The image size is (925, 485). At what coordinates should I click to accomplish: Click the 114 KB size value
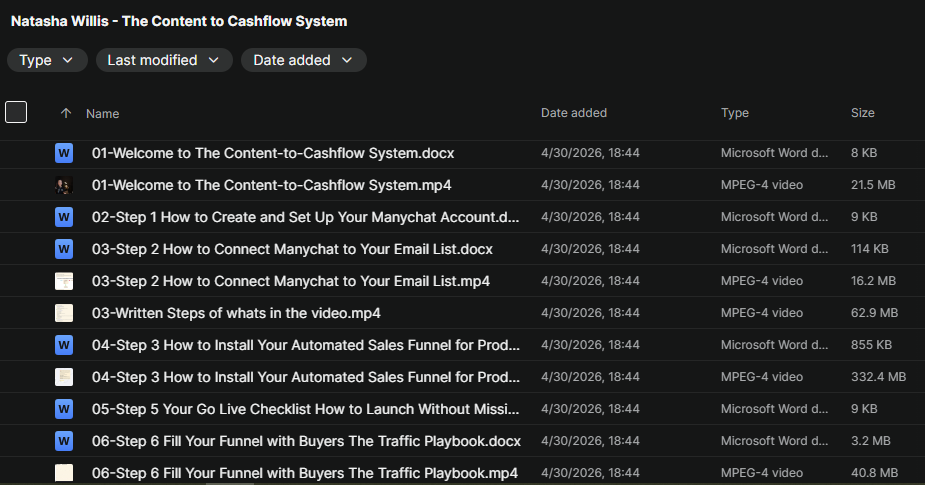tap(870, 248)
